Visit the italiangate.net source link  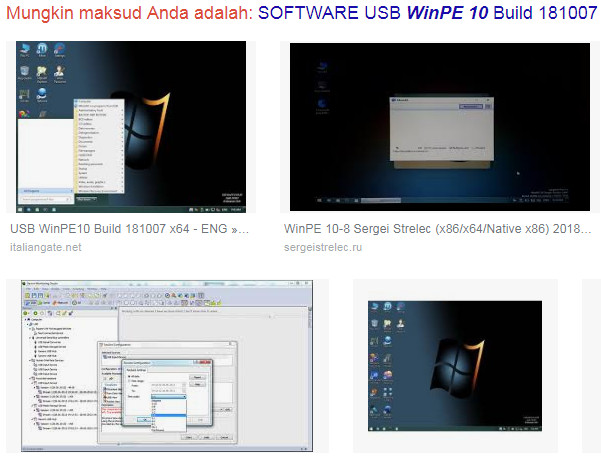click(46, 247)
